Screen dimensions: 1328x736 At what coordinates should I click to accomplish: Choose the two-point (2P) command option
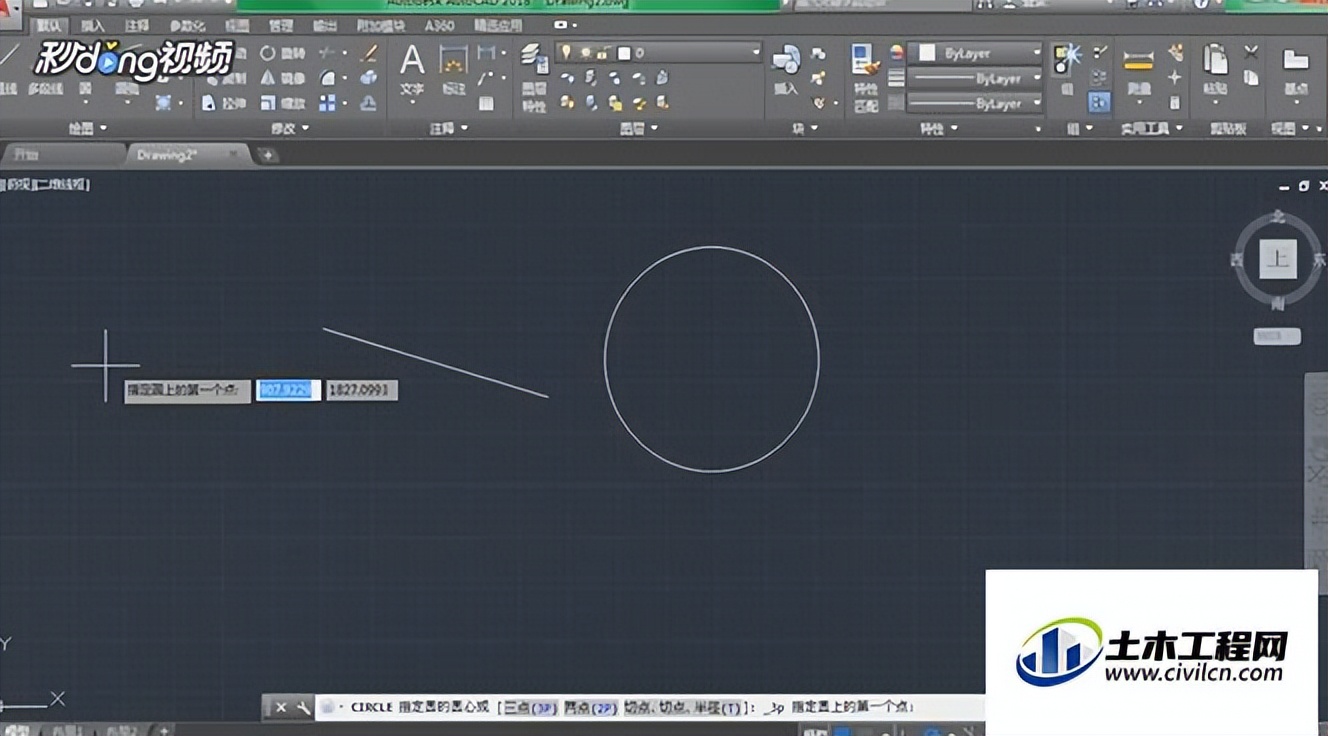pyautogui.click(x=591, y=707)
